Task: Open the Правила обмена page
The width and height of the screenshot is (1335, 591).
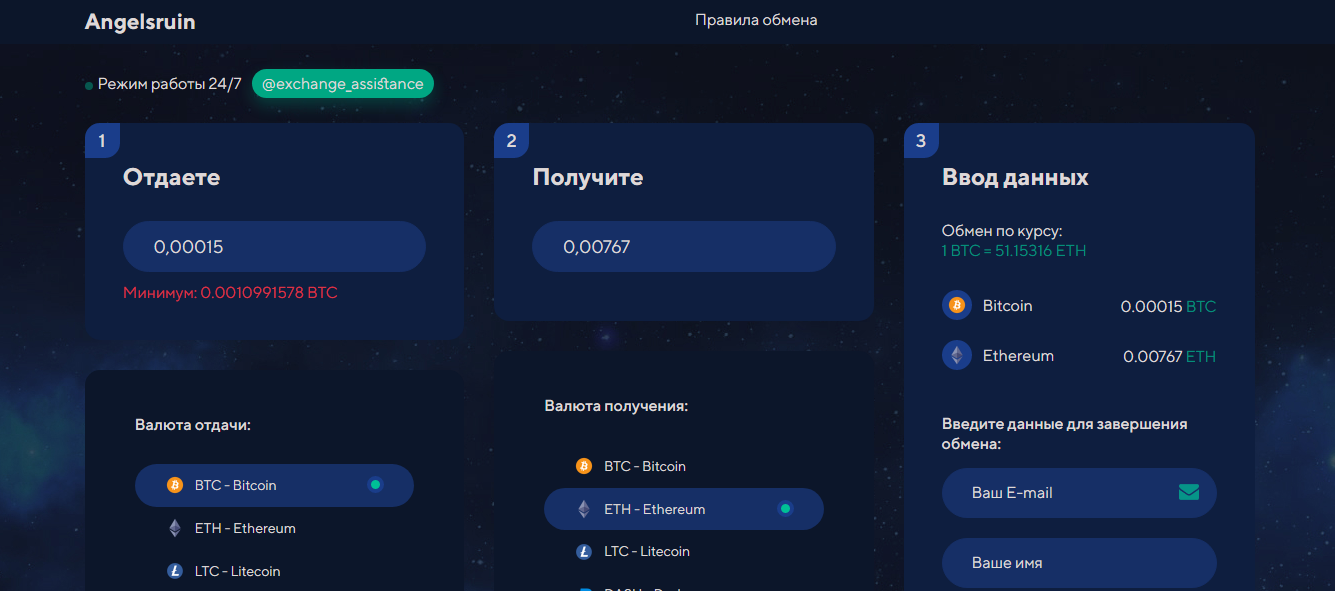Action: point(756,20)
